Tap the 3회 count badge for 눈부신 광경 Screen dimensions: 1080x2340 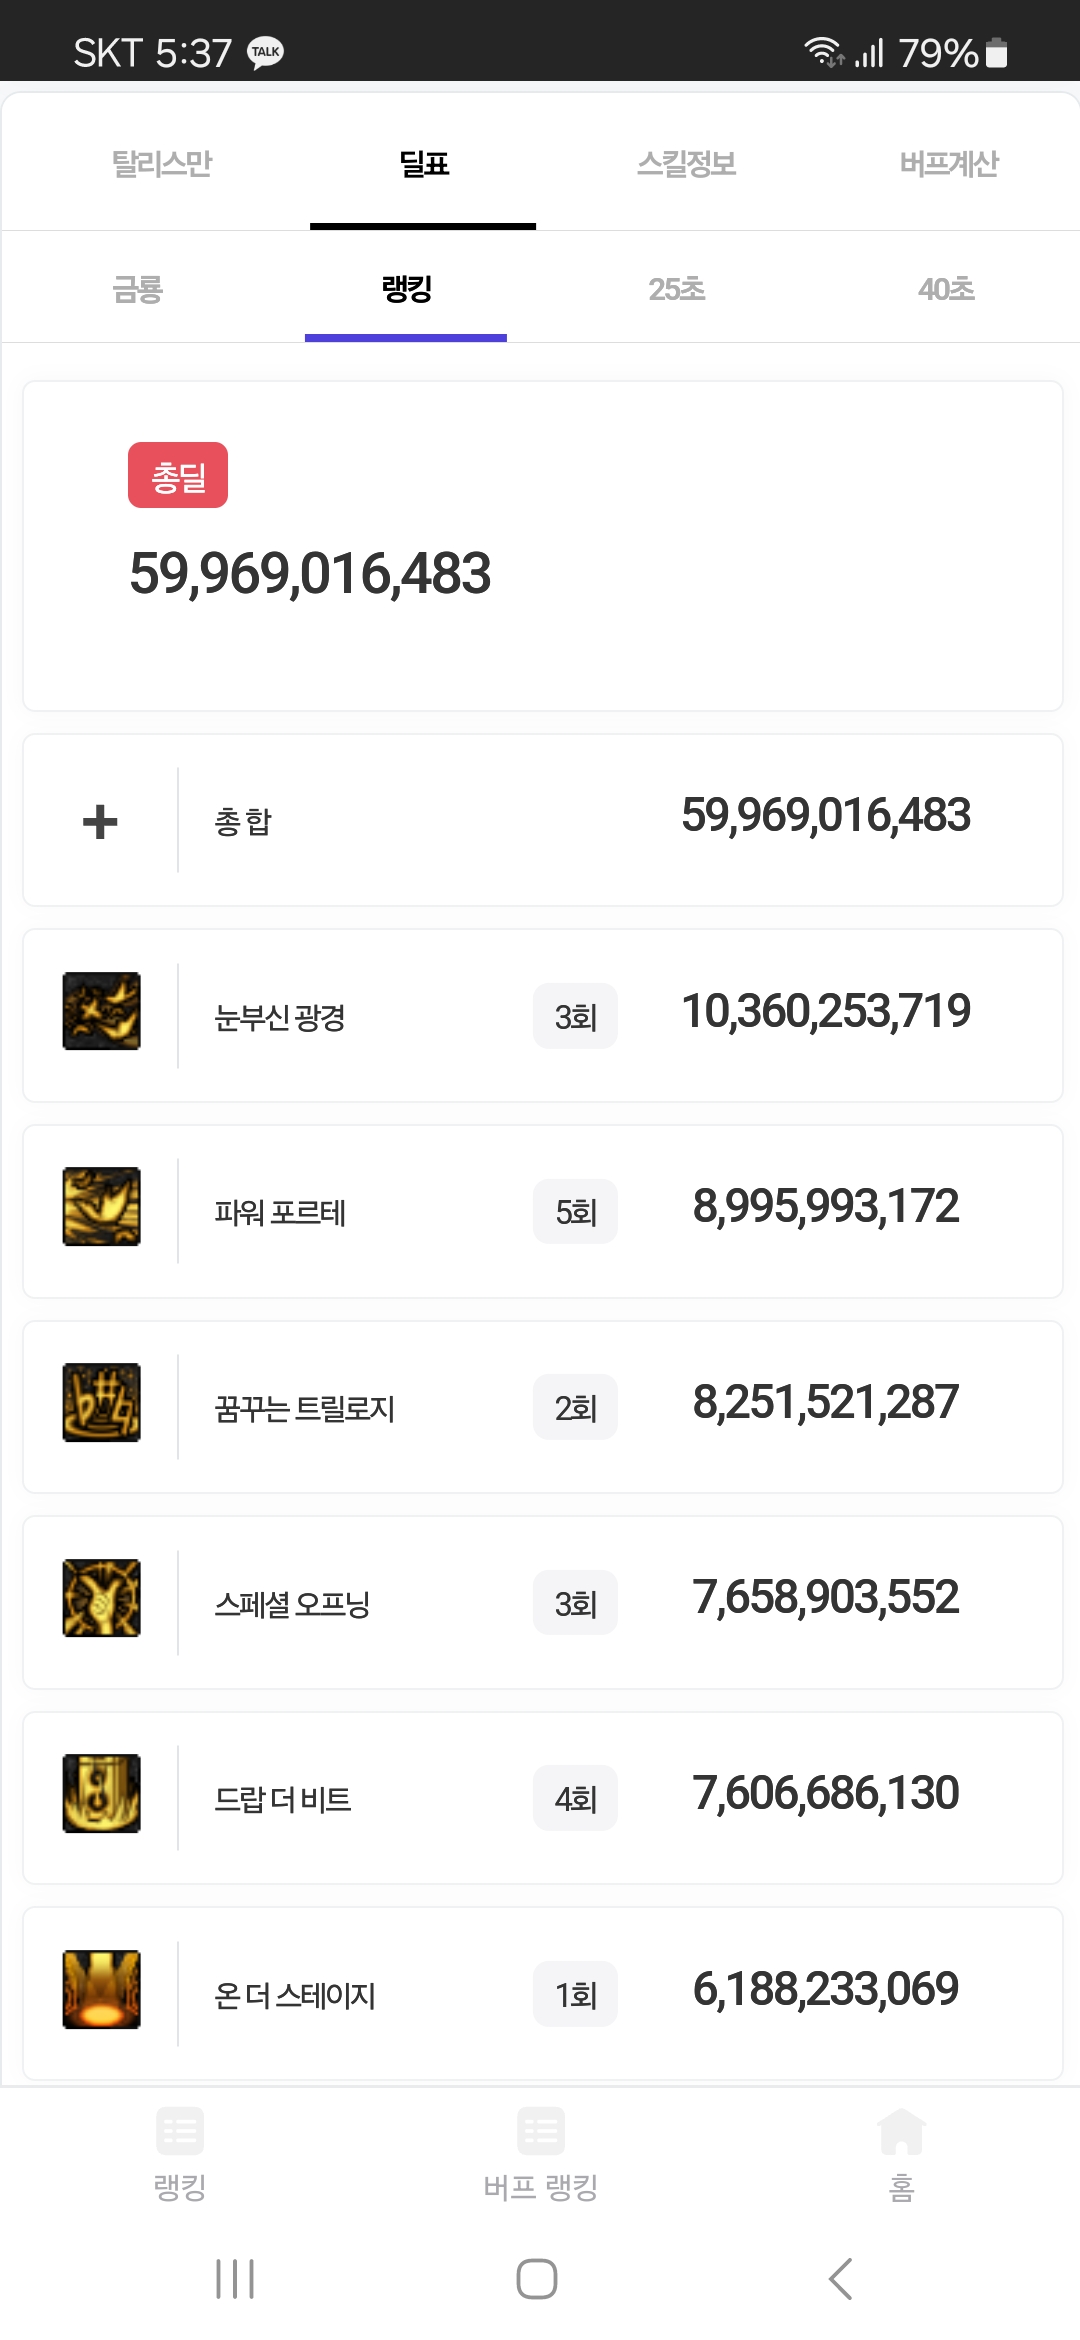click(x=575, y=1017)
